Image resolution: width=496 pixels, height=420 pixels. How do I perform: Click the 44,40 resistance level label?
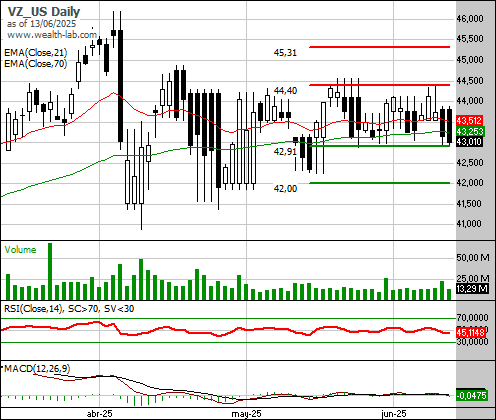click(x=285, y=90)
